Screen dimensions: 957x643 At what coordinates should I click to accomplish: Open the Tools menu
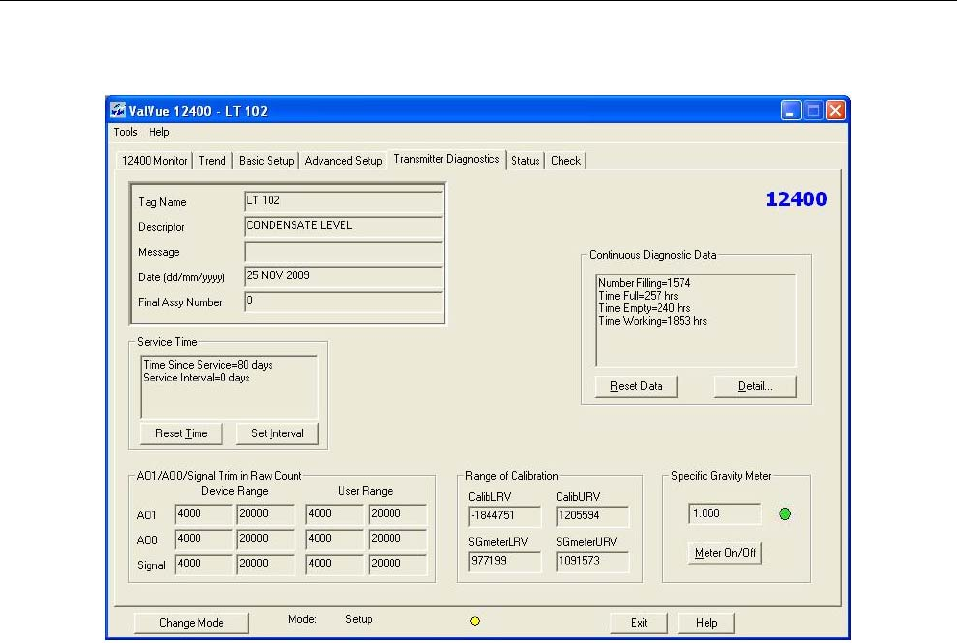coord(125,132)
